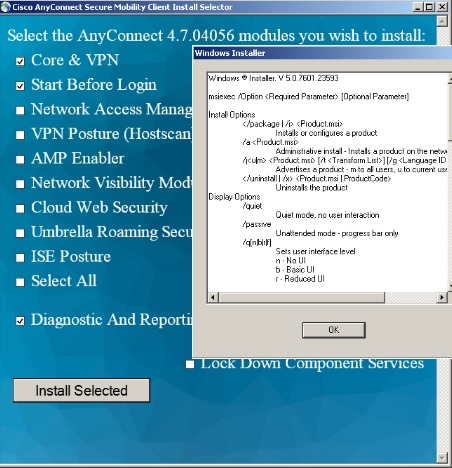Click the 'msiexec /Option' usage line
Screen dimensions: 452x468
tap(308, 97)
